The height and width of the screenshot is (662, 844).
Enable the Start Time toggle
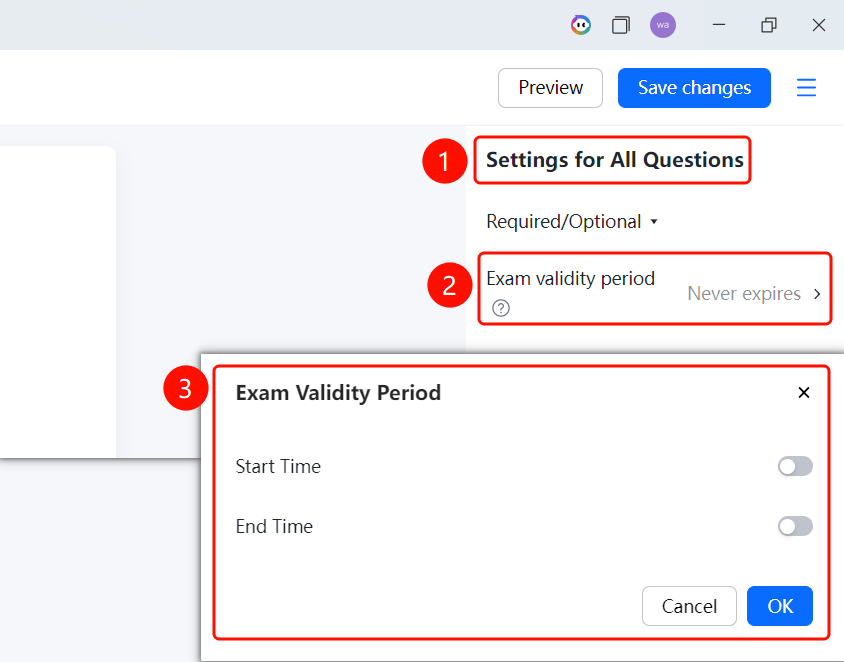tap(795, 466)
